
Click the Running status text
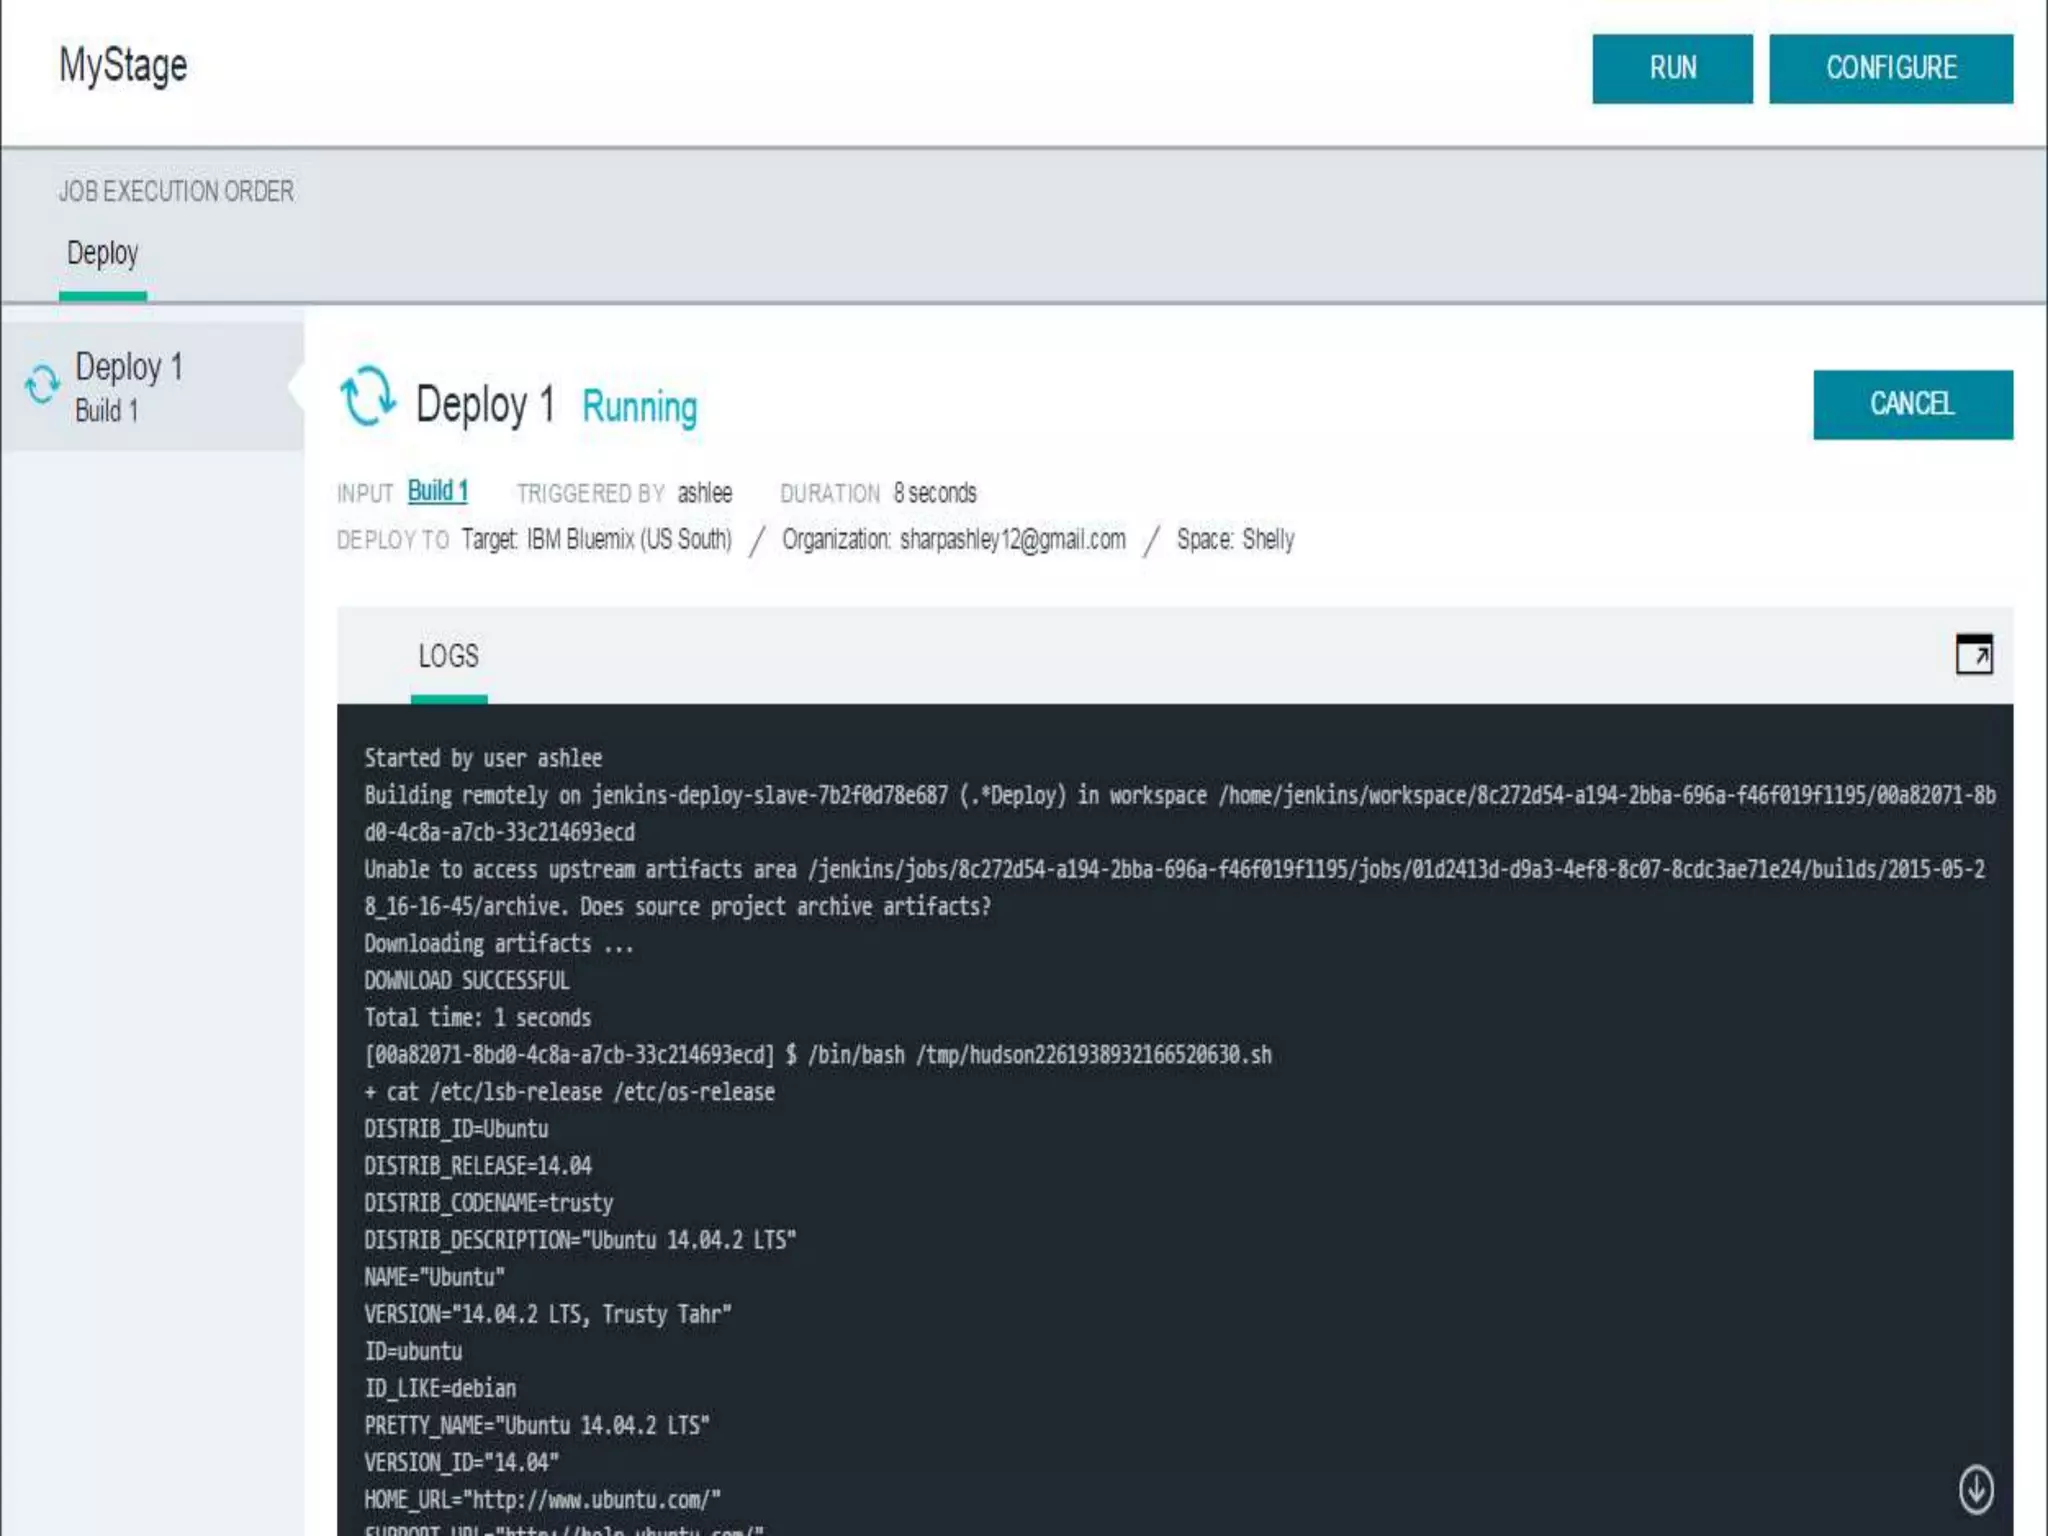pos(639,407)
